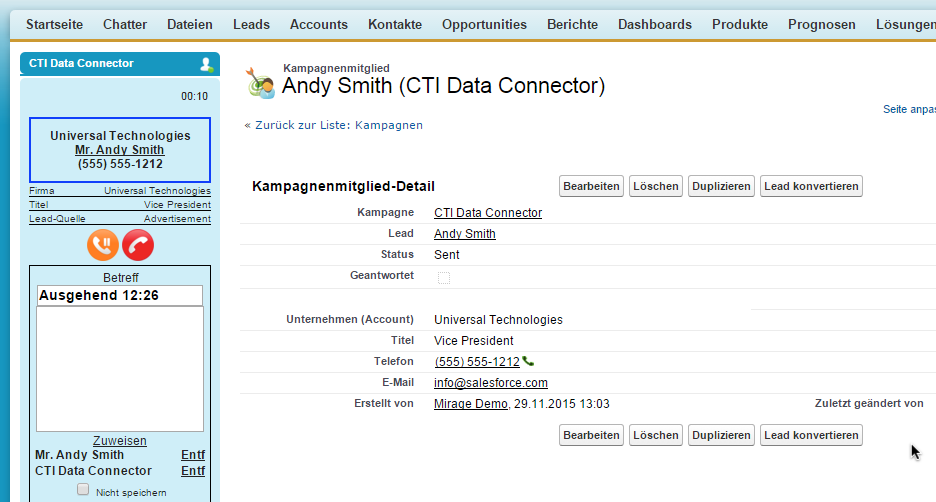Screen dimensions: 936x502
Task: Click Entf next to CTI Data Connector
Action: 193,471
